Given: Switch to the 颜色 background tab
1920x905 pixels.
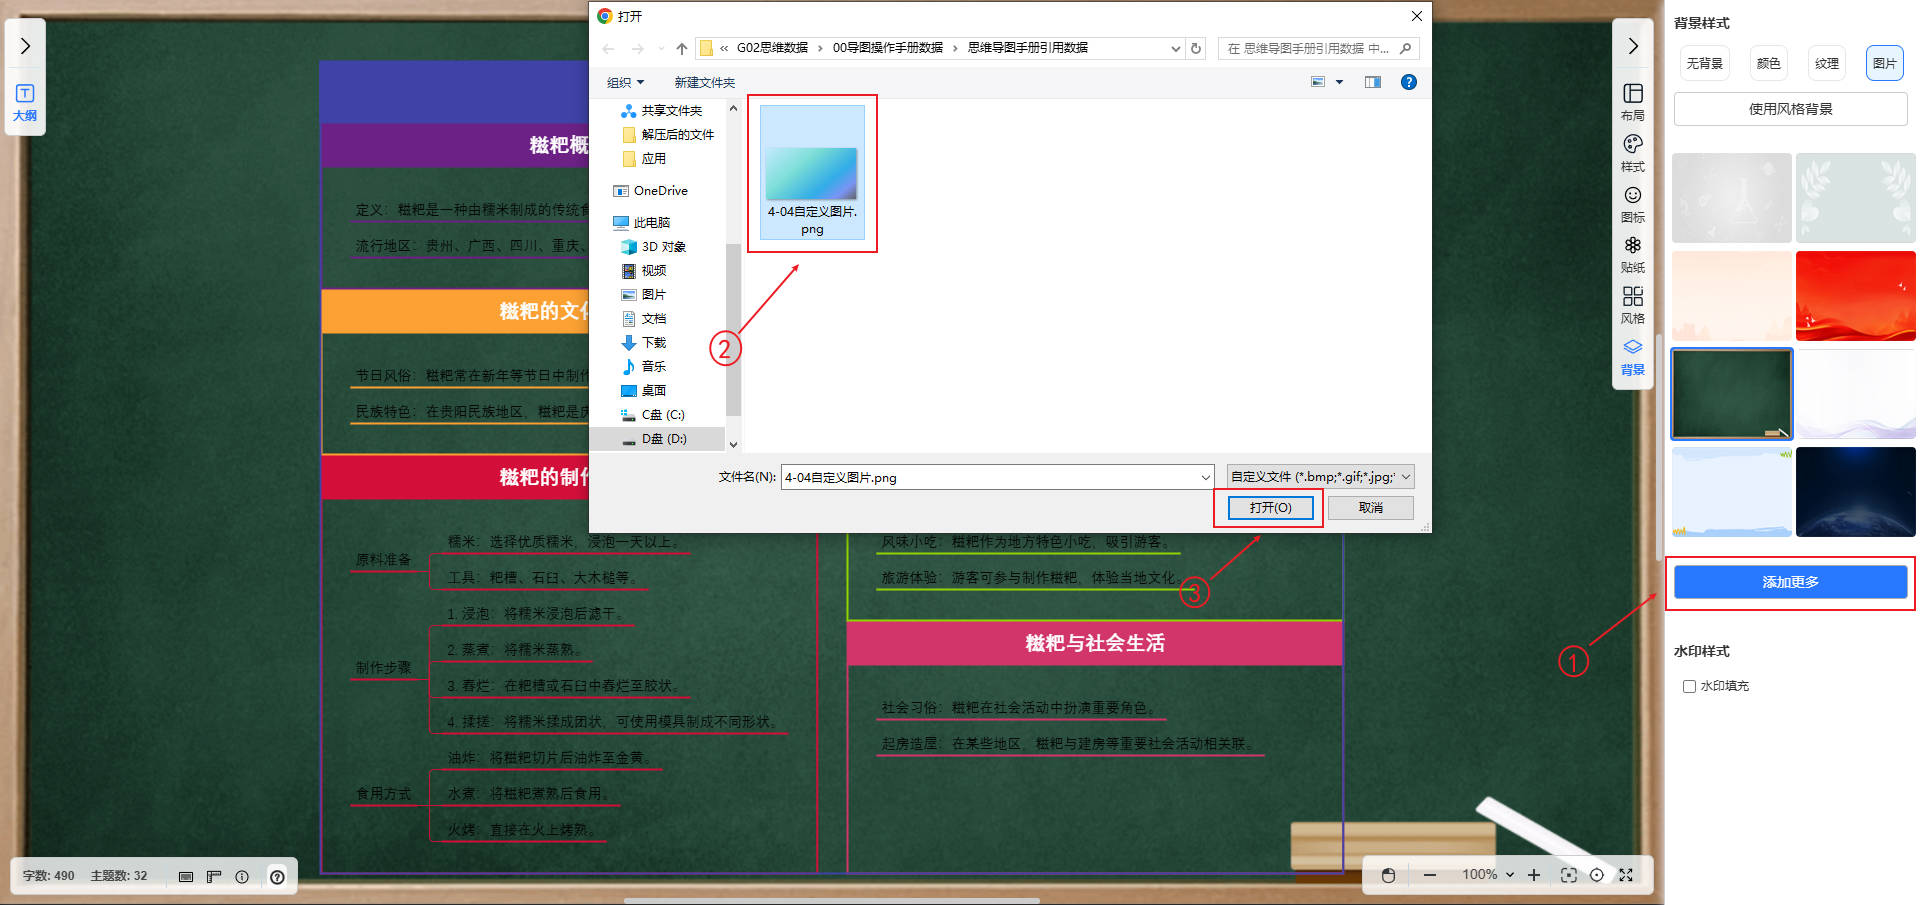Looking at the screenshot, I should [x=1768, y=63].
